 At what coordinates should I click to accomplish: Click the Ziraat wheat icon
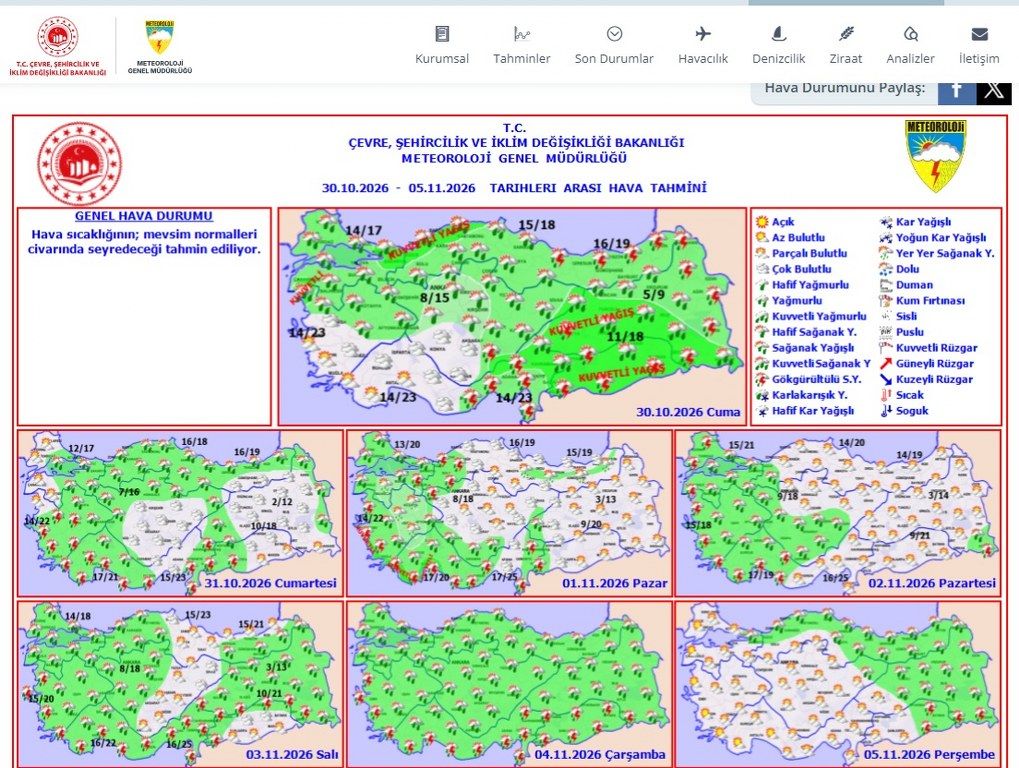845,34
